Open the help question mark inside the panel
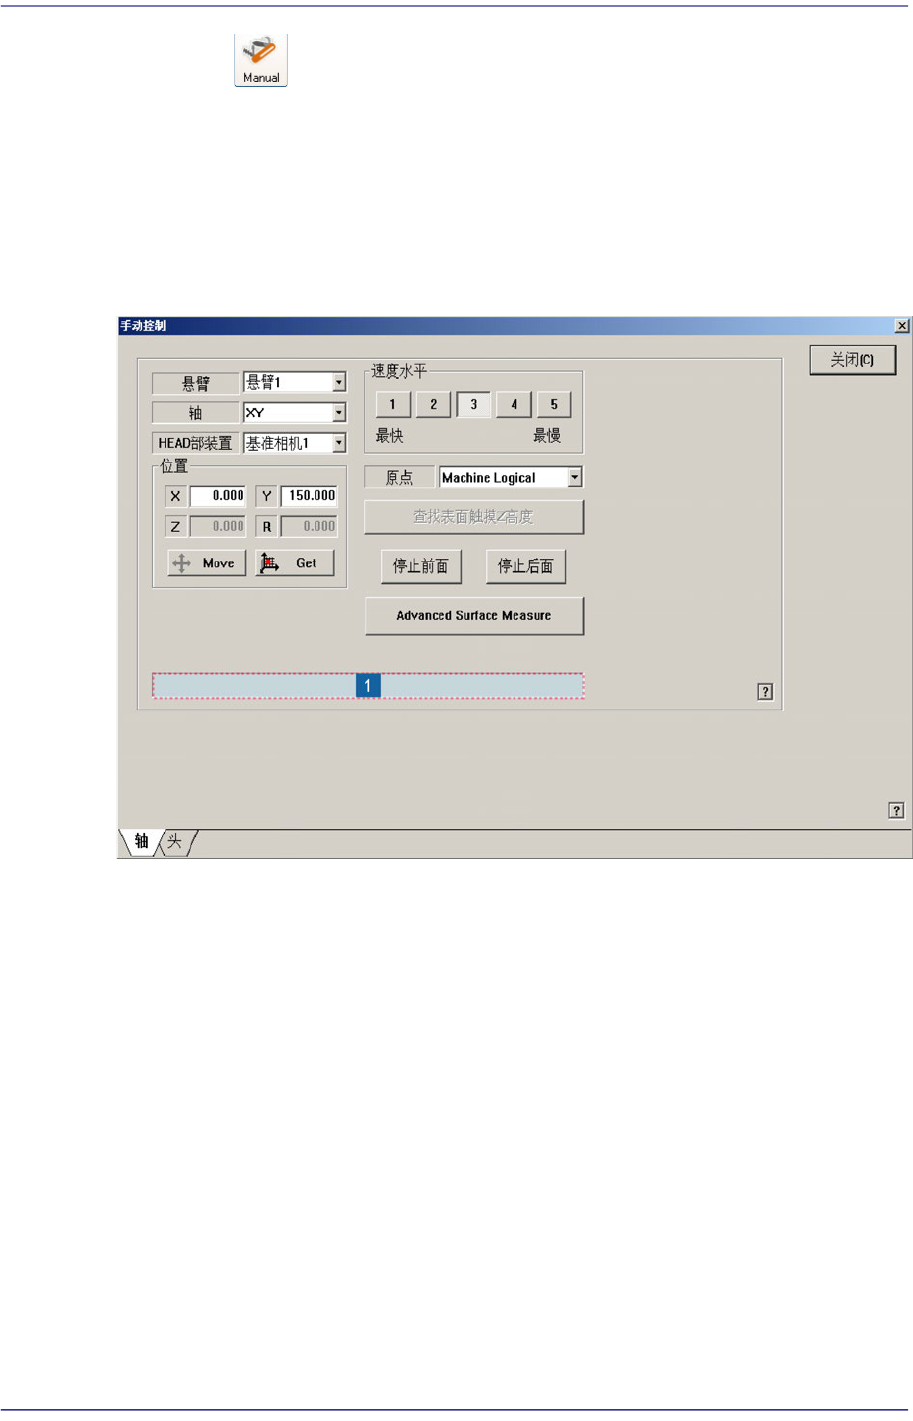This screenshot has height=1421, width=913. tap(765, 691)
